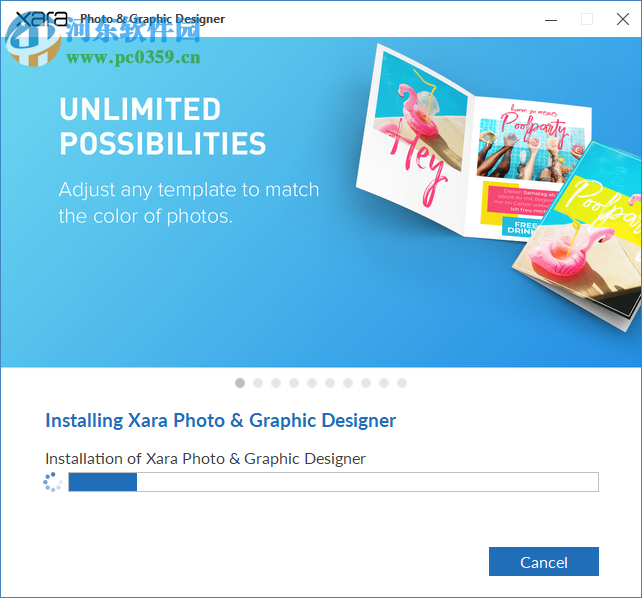Select the second slideshow dot
Viewport: 642px width, 598px height.
click(258, 383)
